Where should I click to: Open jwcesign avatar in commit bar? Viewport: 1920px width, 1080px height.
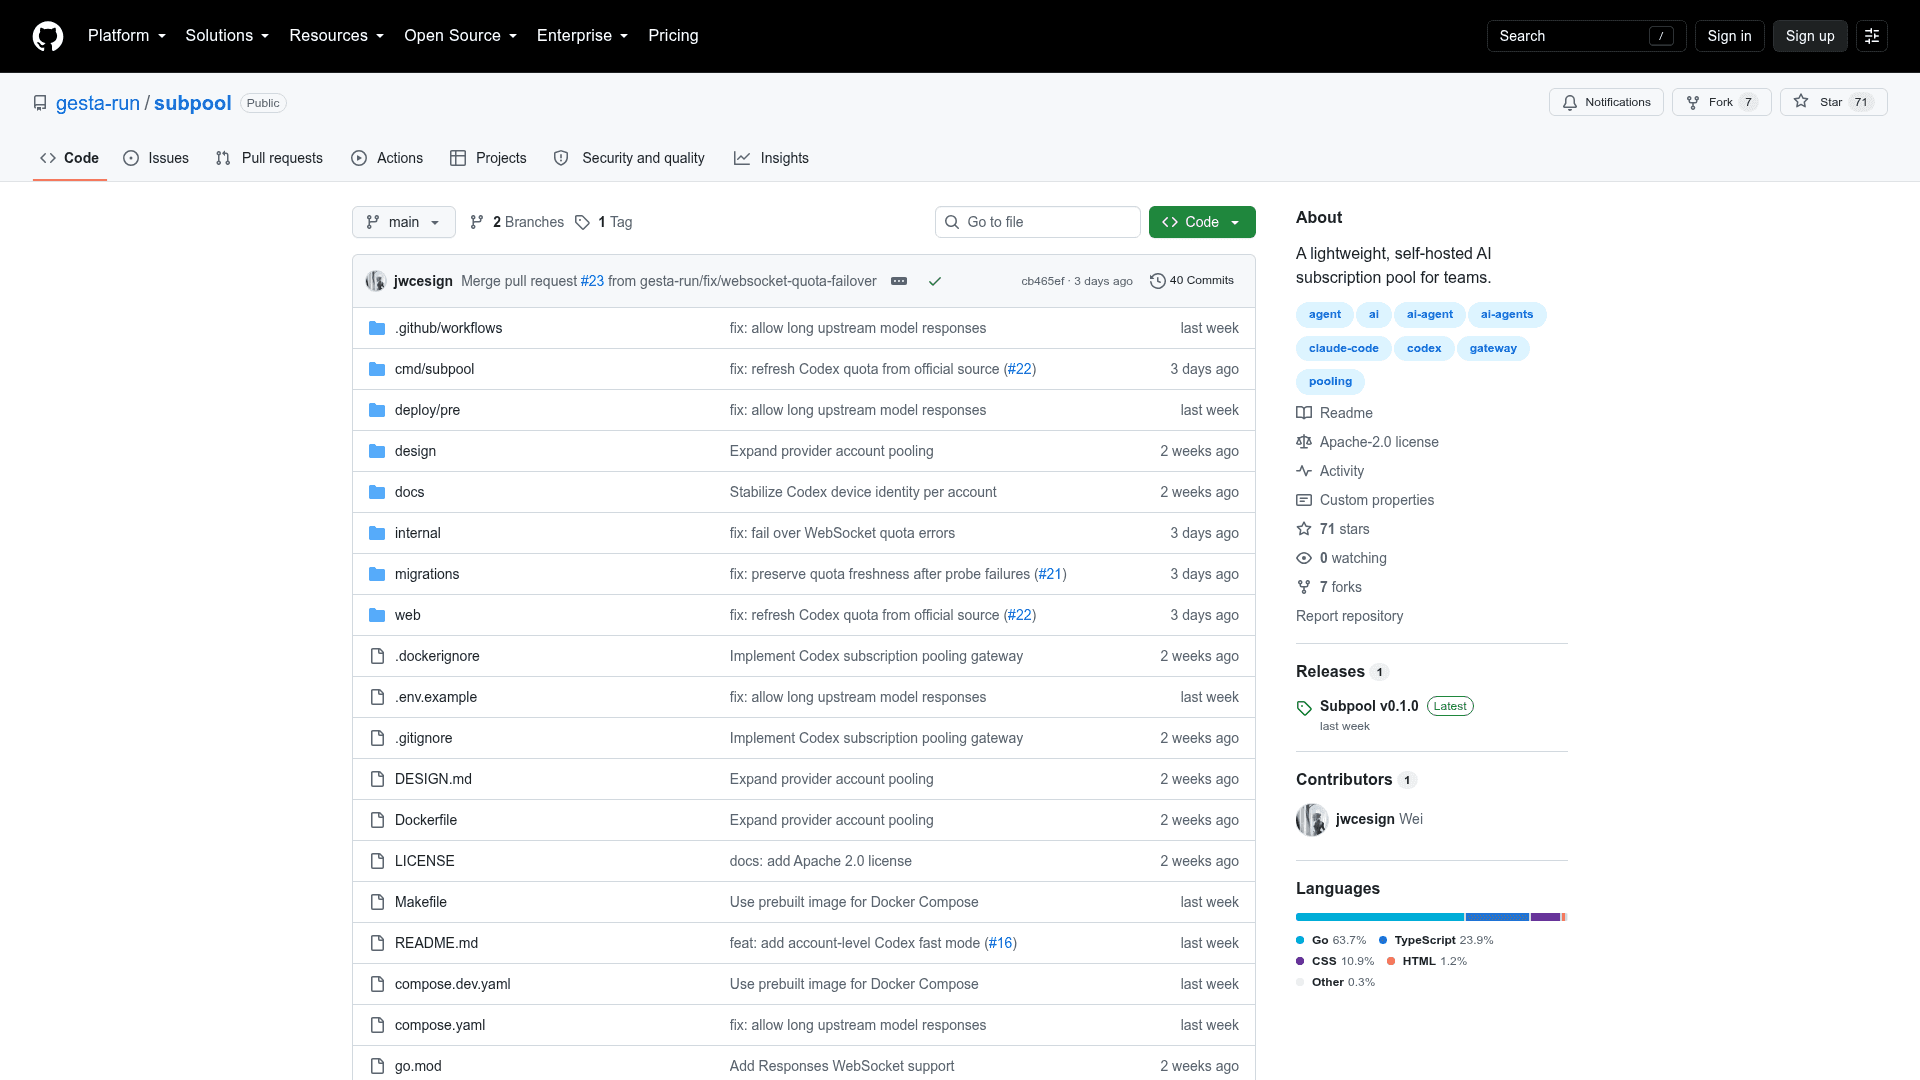pyautogui.click(x=376, y=281)
